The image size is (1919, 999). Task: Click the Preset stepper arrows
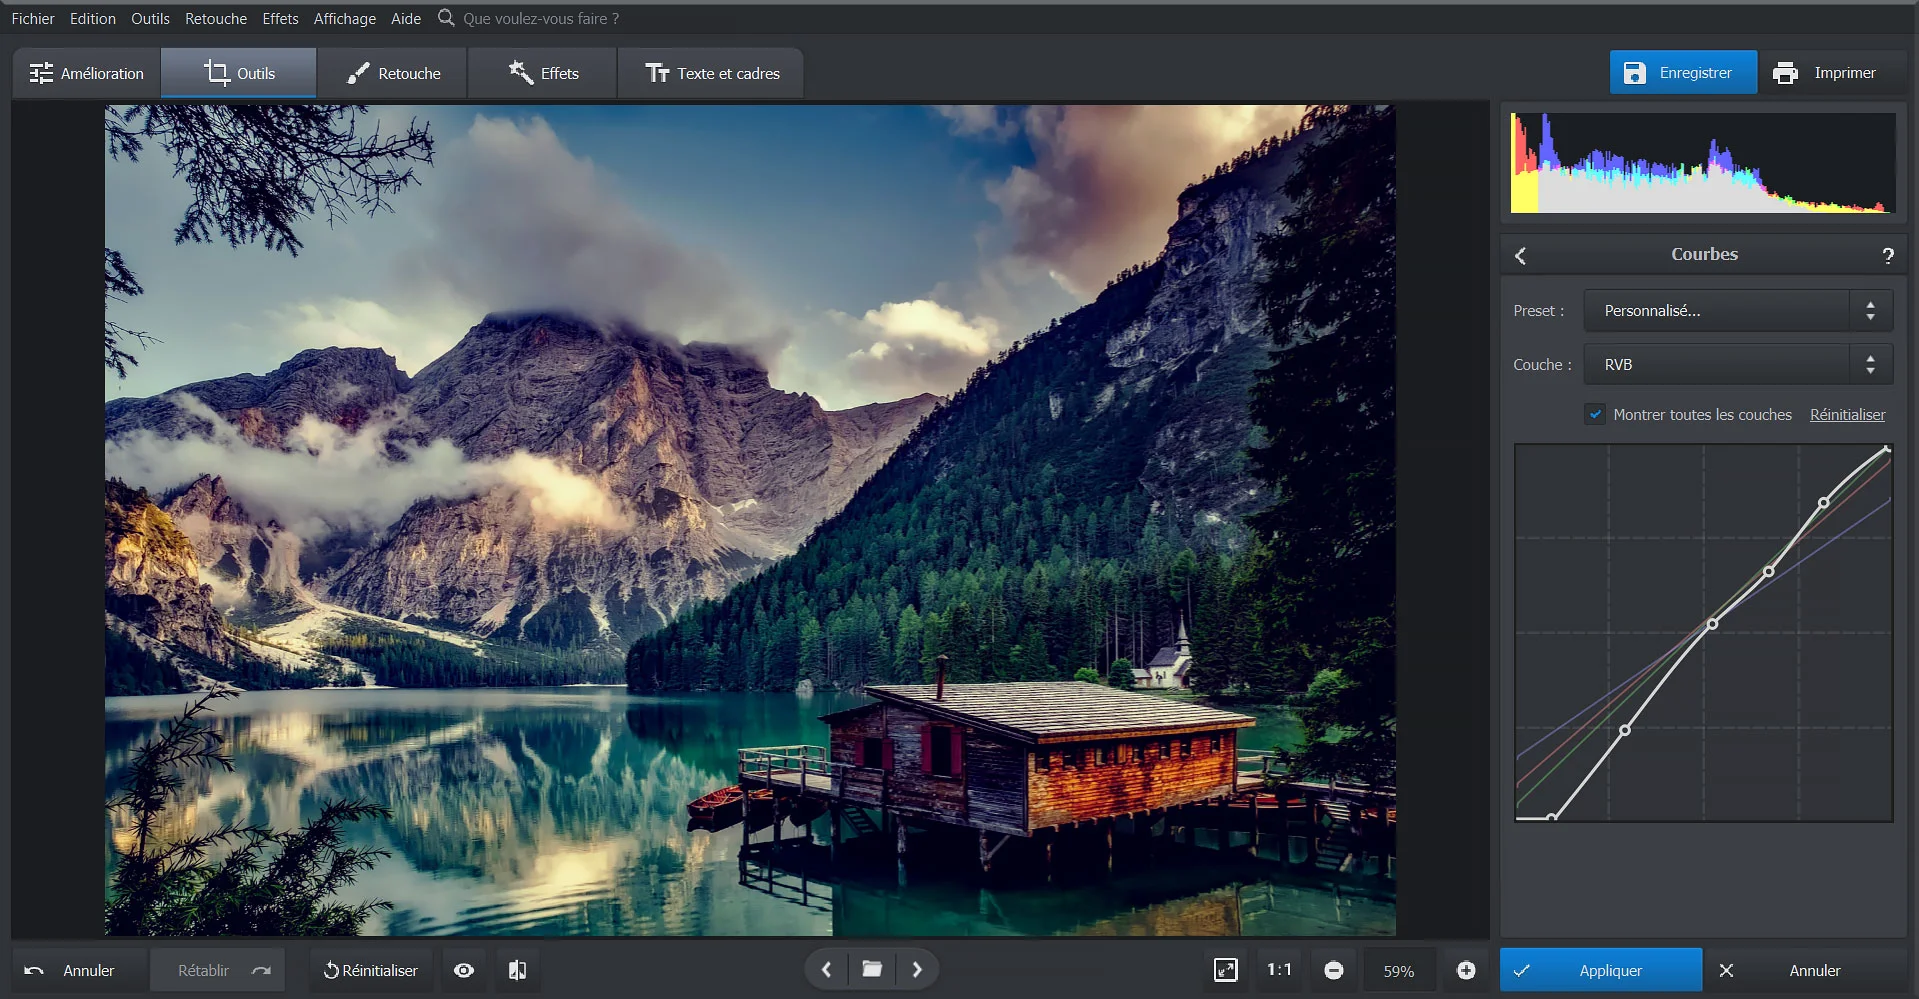click(1870, 311)
